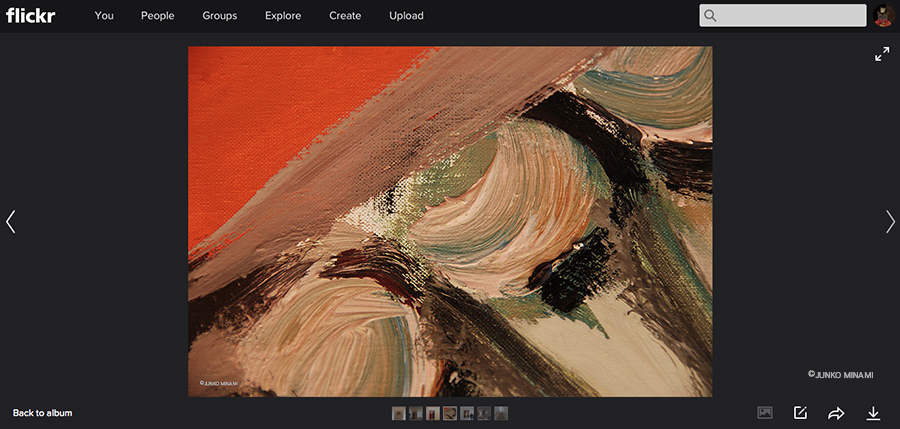Click the Upload link
The image size is (900, 429).
coord(406,16)
